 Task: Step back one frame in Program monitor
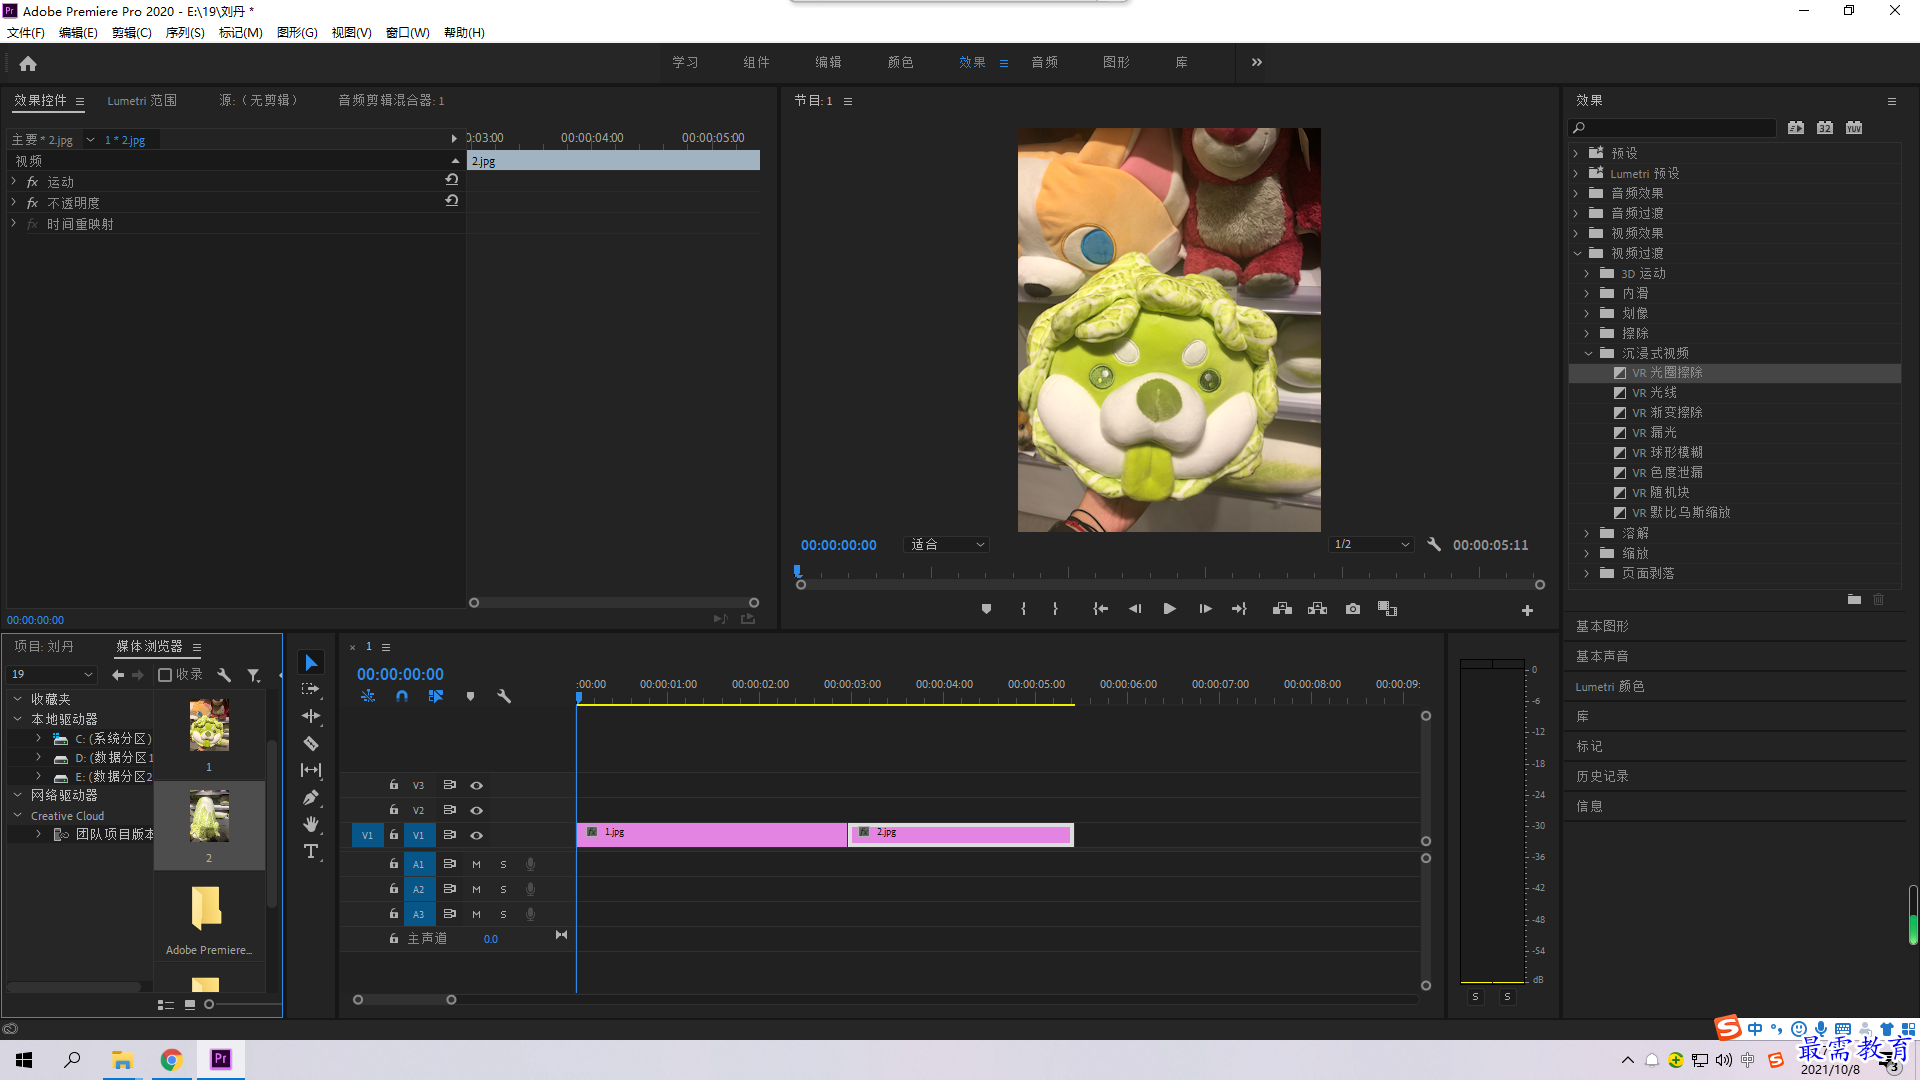click(x=1135, y=609)
